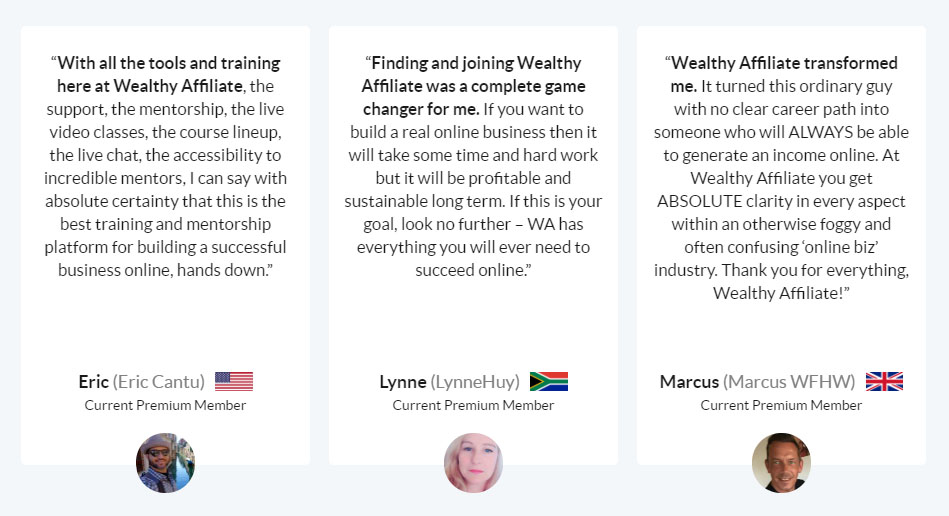The image size is (949, 516).
Task: Select Lynne's testimonial quote text
Action: click(473, 166)
